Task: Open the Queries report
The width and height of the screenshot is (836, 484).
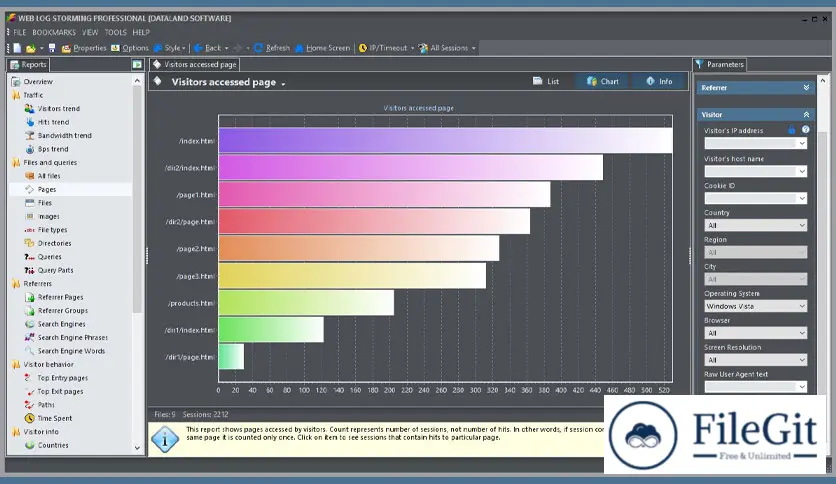Action: tap(49, 257)
